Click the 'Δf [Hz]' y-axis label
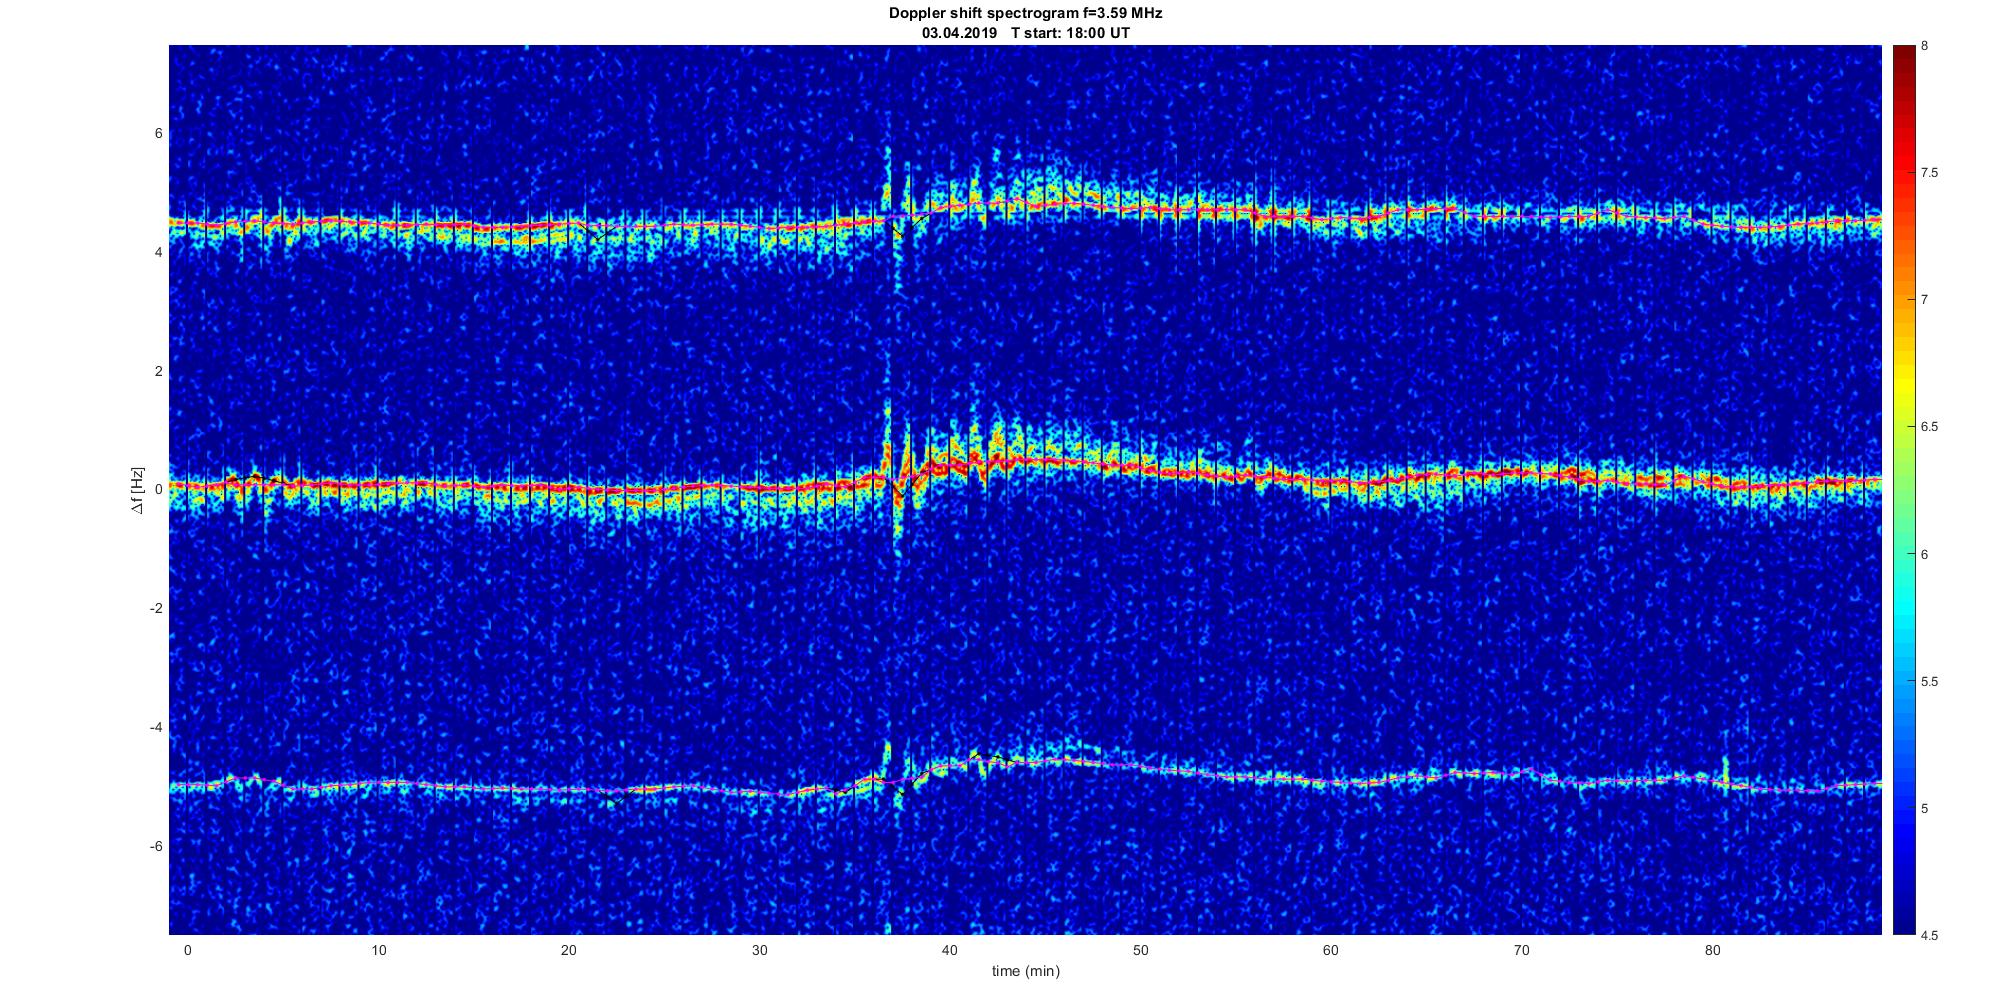2000x1003 pixels. [138, 490]
